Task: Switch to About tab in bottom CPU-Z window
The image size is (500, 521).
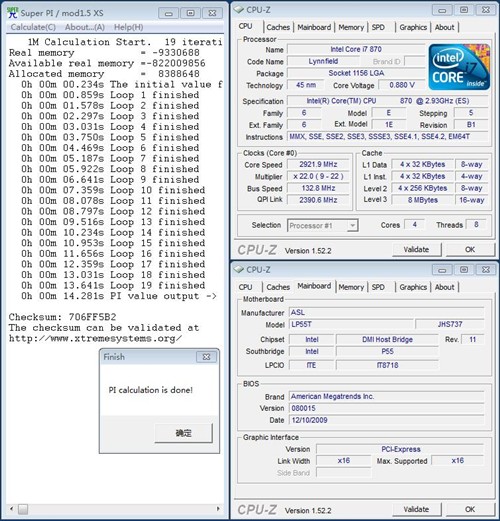Action: pos(444,287)
